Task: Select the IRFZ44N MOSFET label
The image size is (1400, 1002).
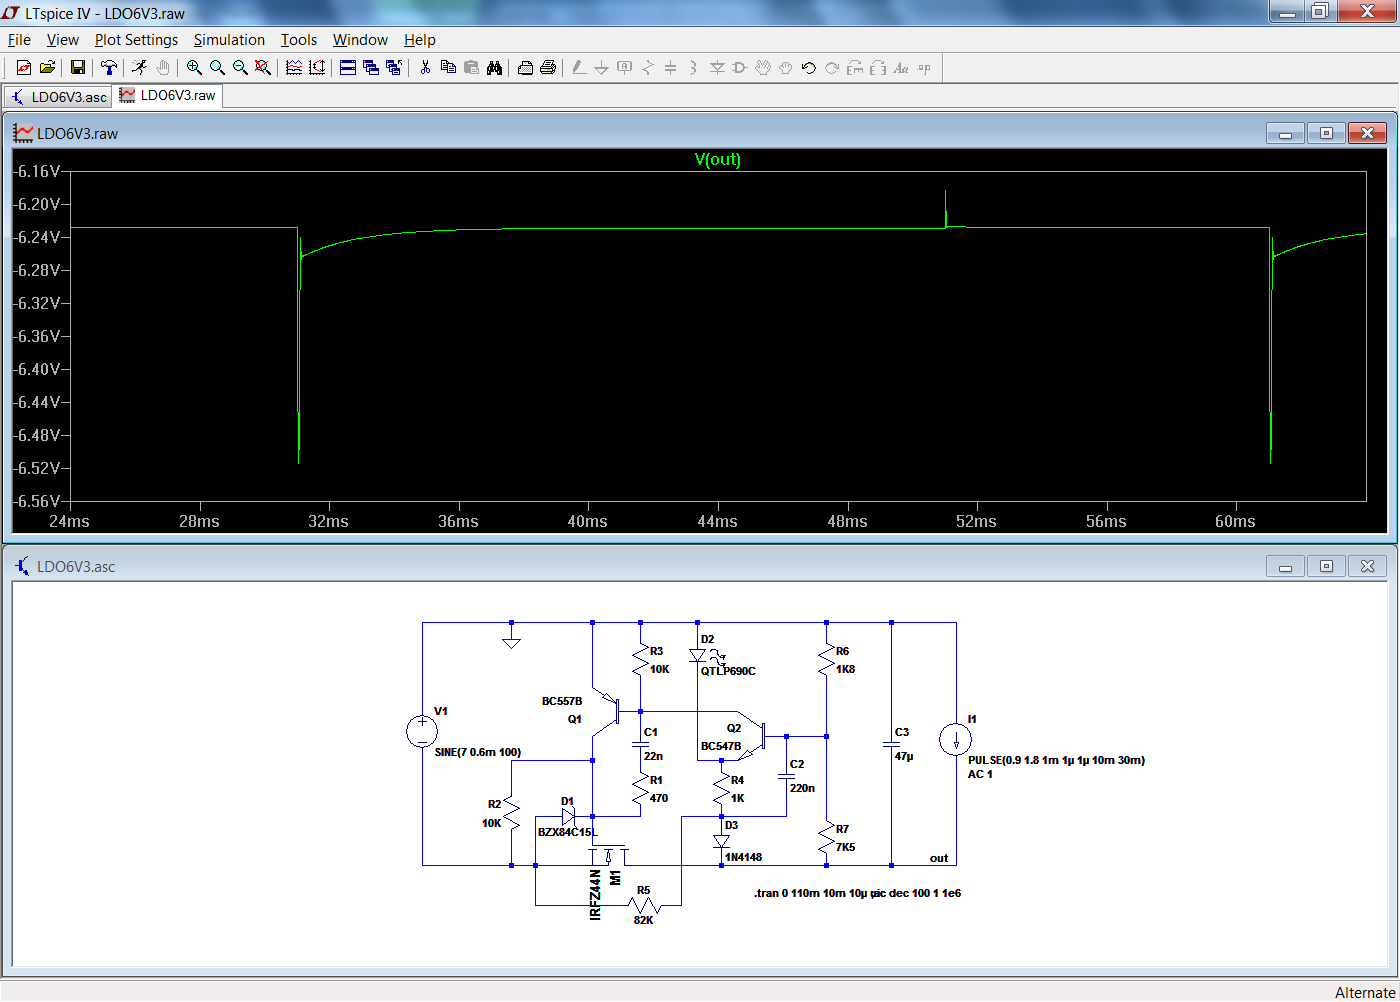Action: click(596, 894)
